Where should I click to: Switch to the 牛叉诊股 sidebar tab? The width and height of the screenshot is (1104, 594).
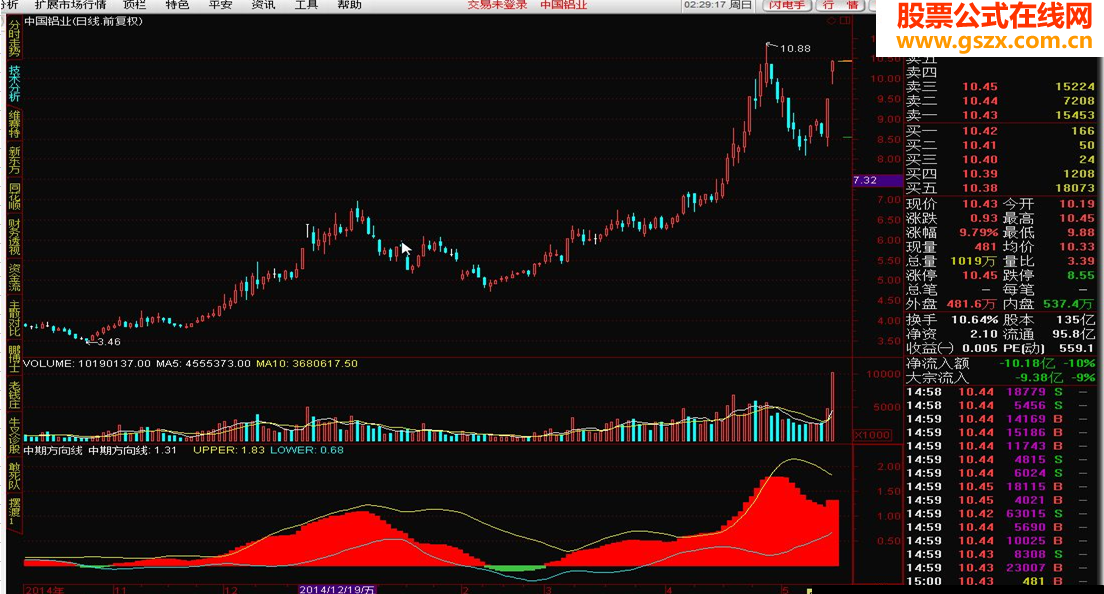(x=14, y=436)
